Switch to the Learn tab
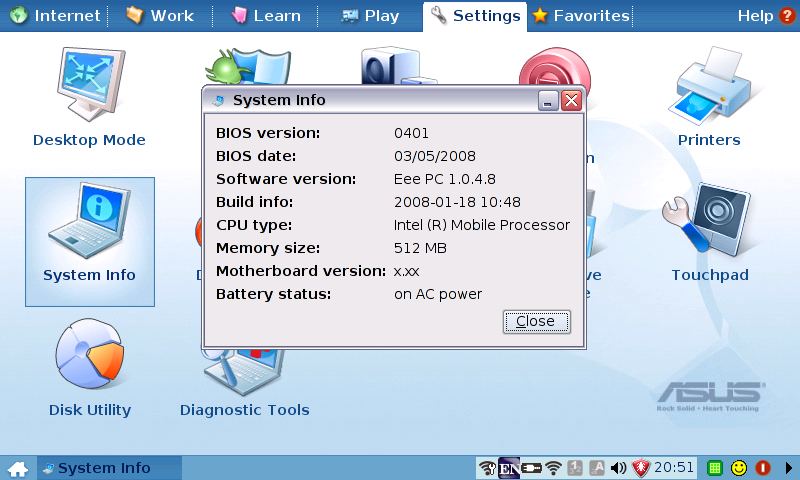Viewport: 800px width, 480px height. coord(265,16)
